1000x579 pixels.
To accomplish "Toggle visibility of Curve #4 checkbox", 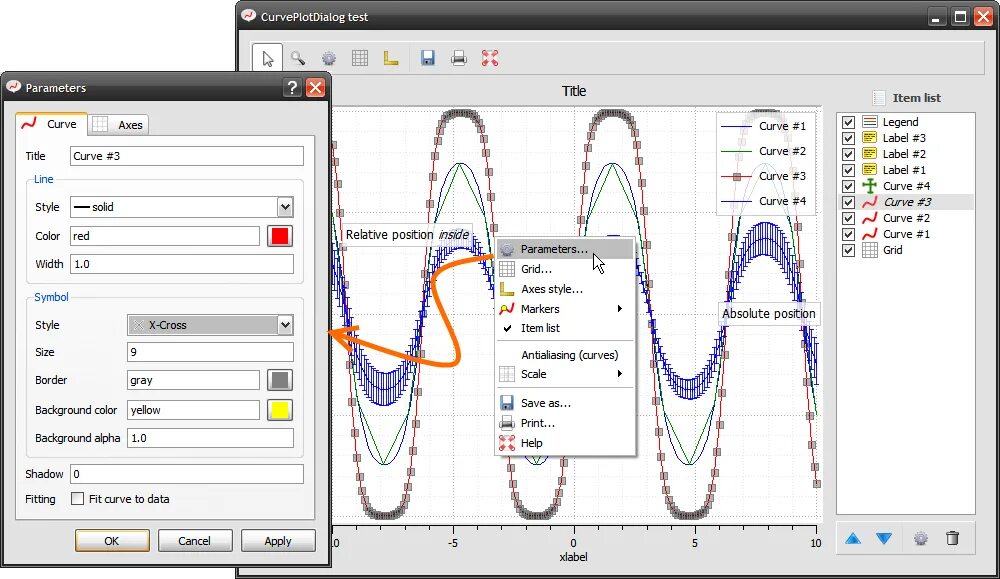I will [x=848, y=186].
